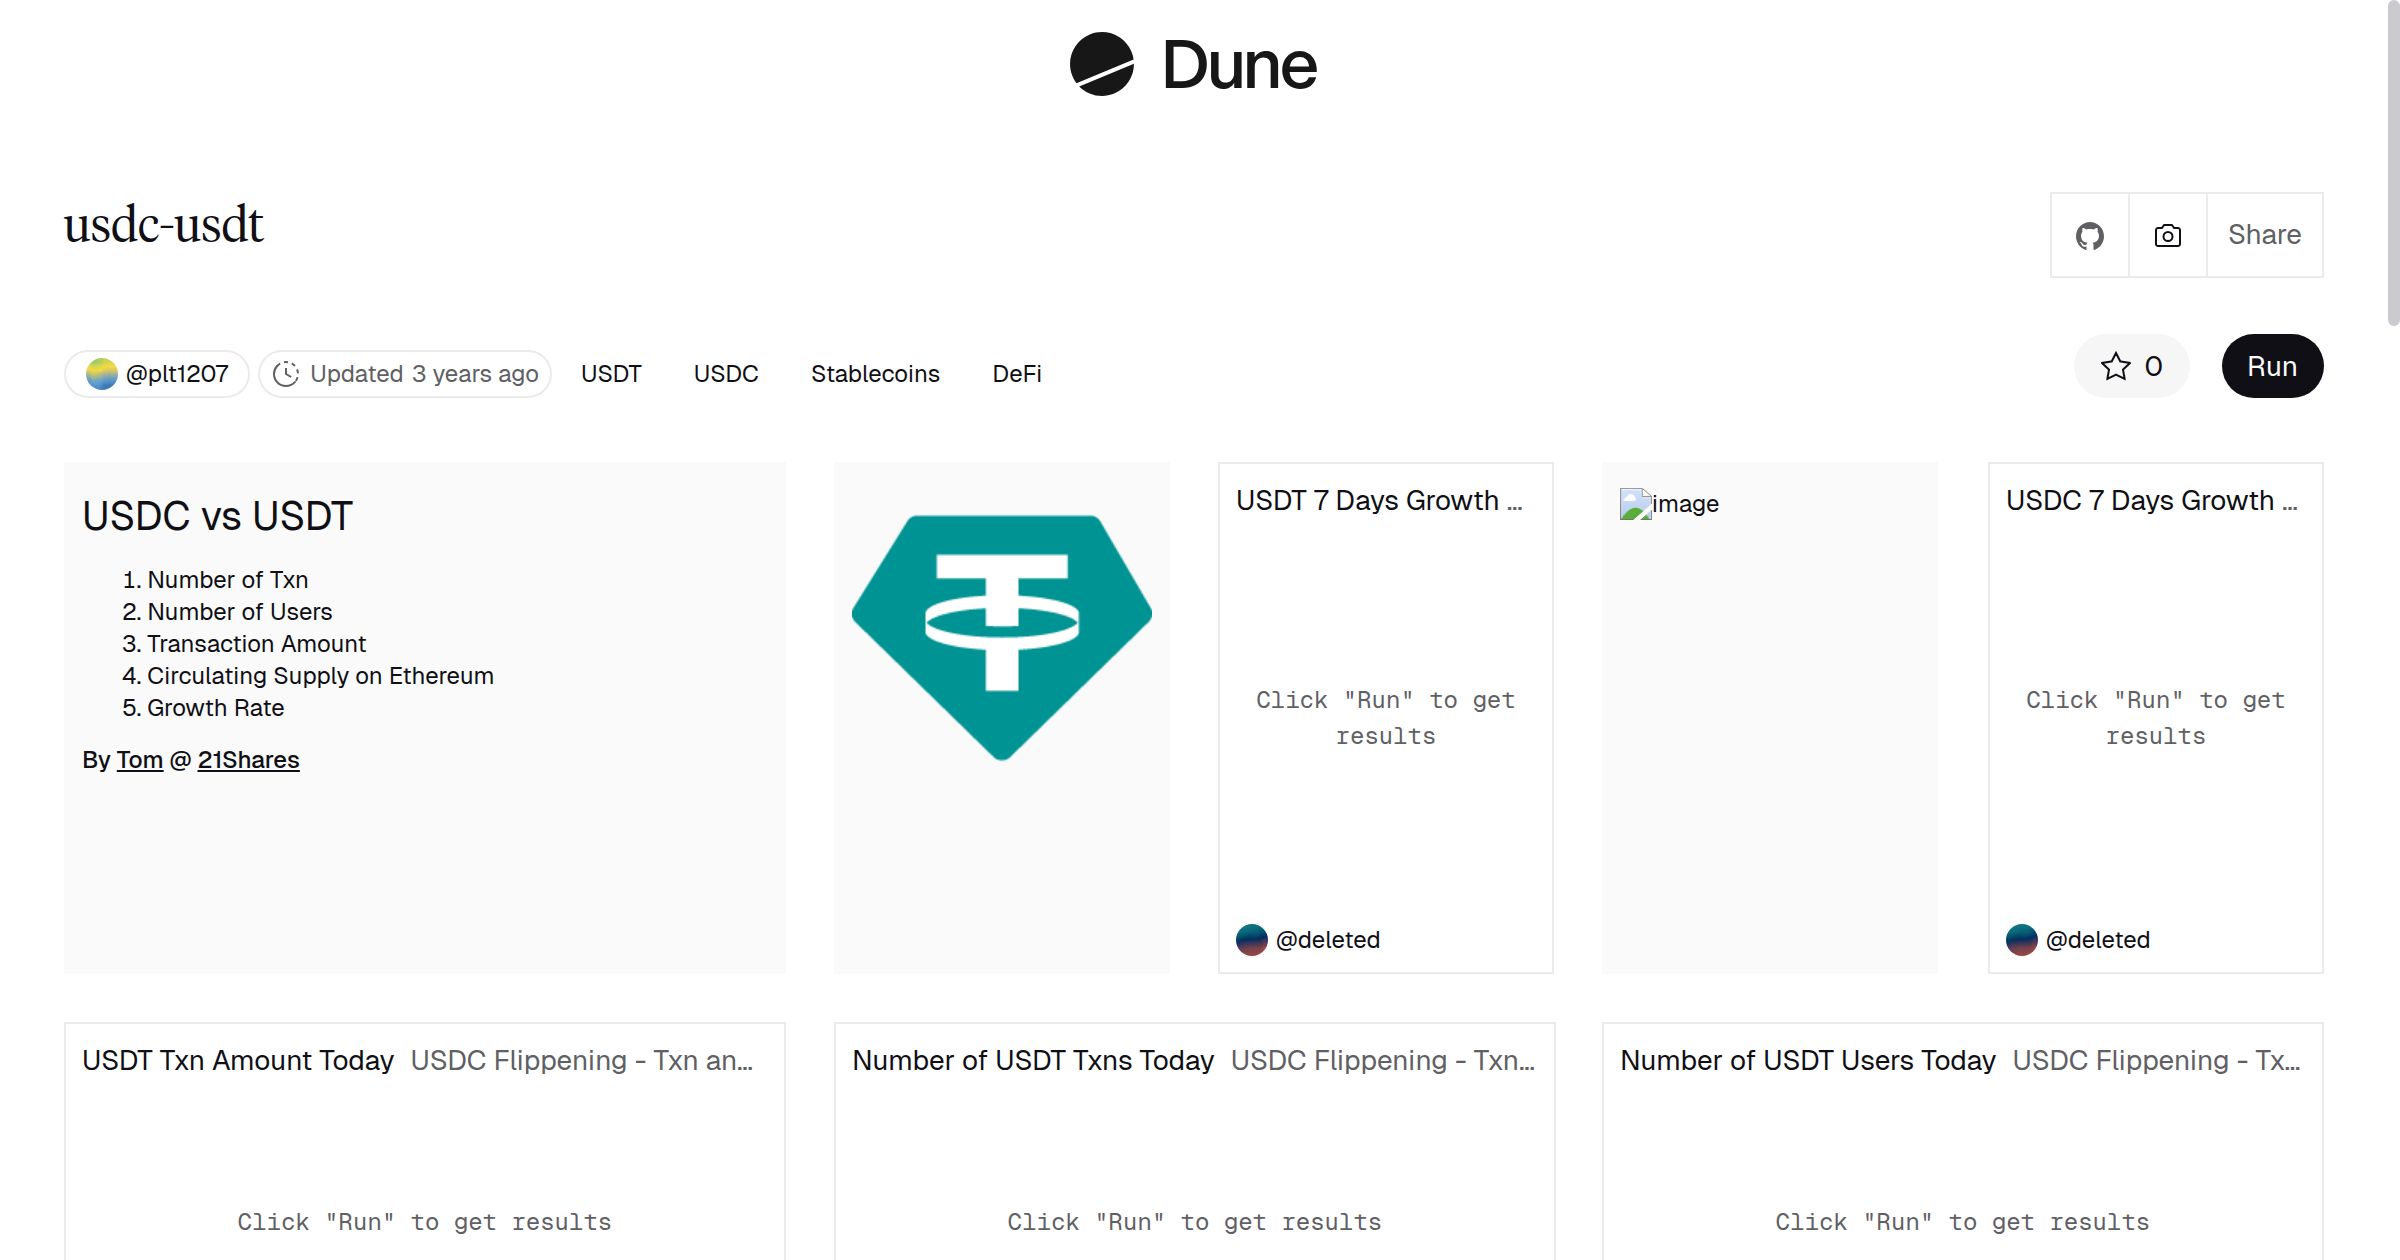Select the USDC tag
Image resolution: width=2400 pixels, height=1260 pixels.
click(725, 373)
